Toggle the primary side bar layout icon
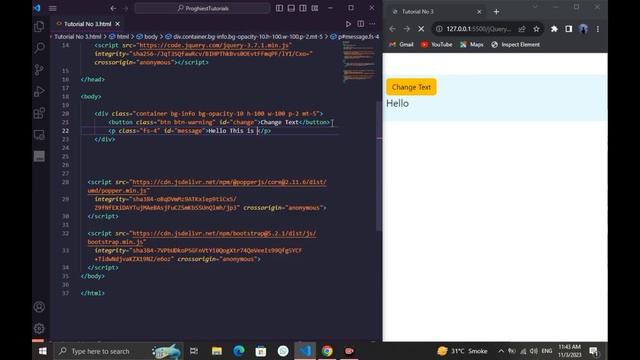 pos(279,8)
